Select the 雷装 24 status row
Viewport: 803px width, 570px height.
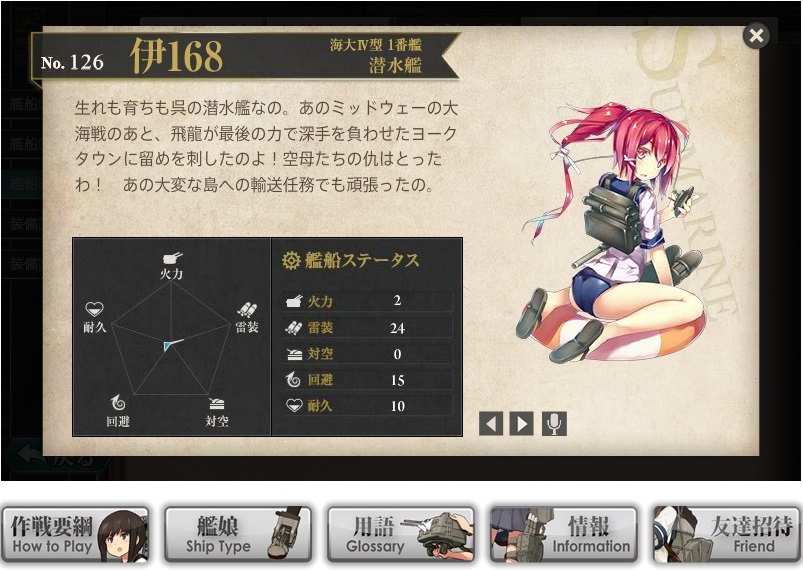tap(367, 328)
